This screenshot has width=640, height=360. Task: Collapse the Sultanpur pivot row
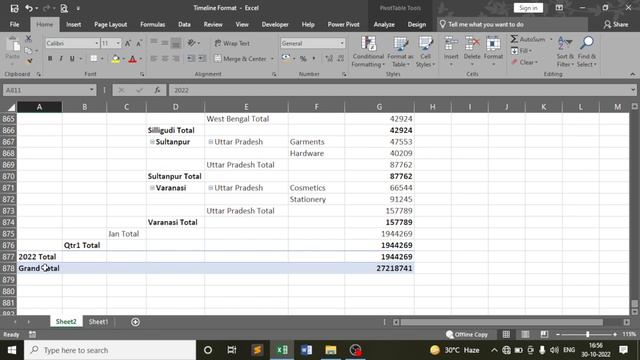(x=152, y=142)
